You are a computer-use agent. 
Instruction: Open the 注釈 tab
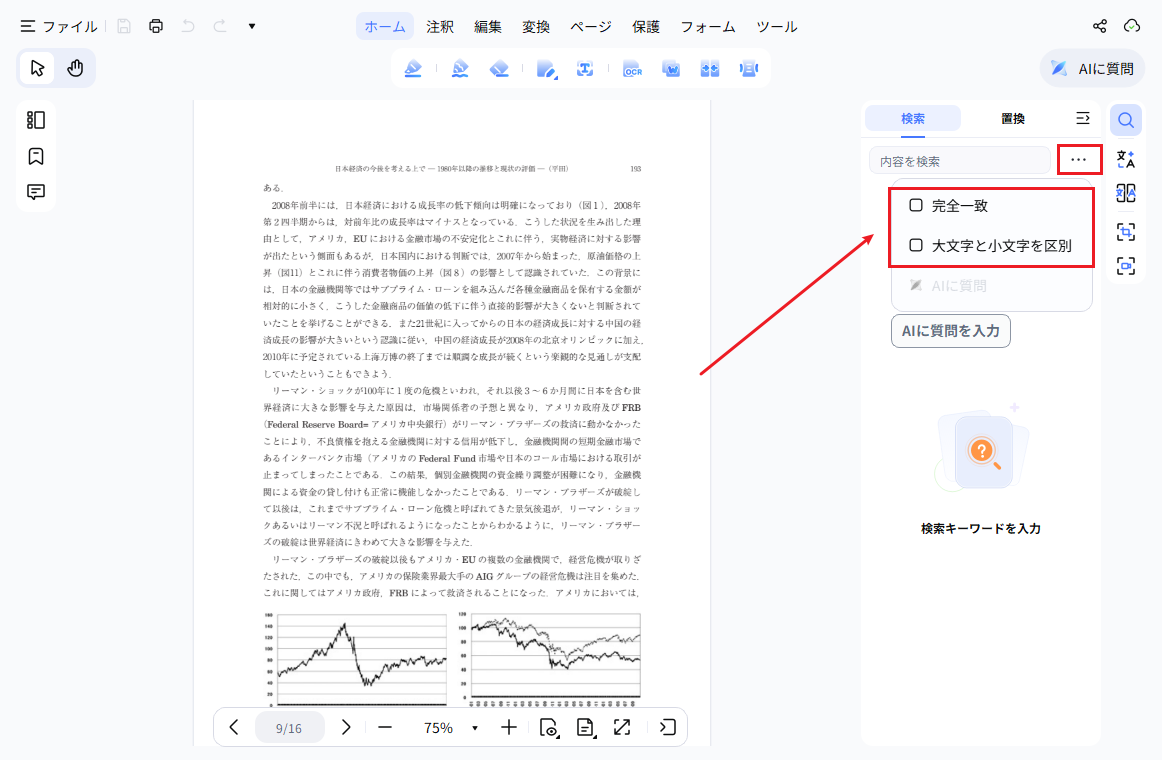tap(439, 27)
